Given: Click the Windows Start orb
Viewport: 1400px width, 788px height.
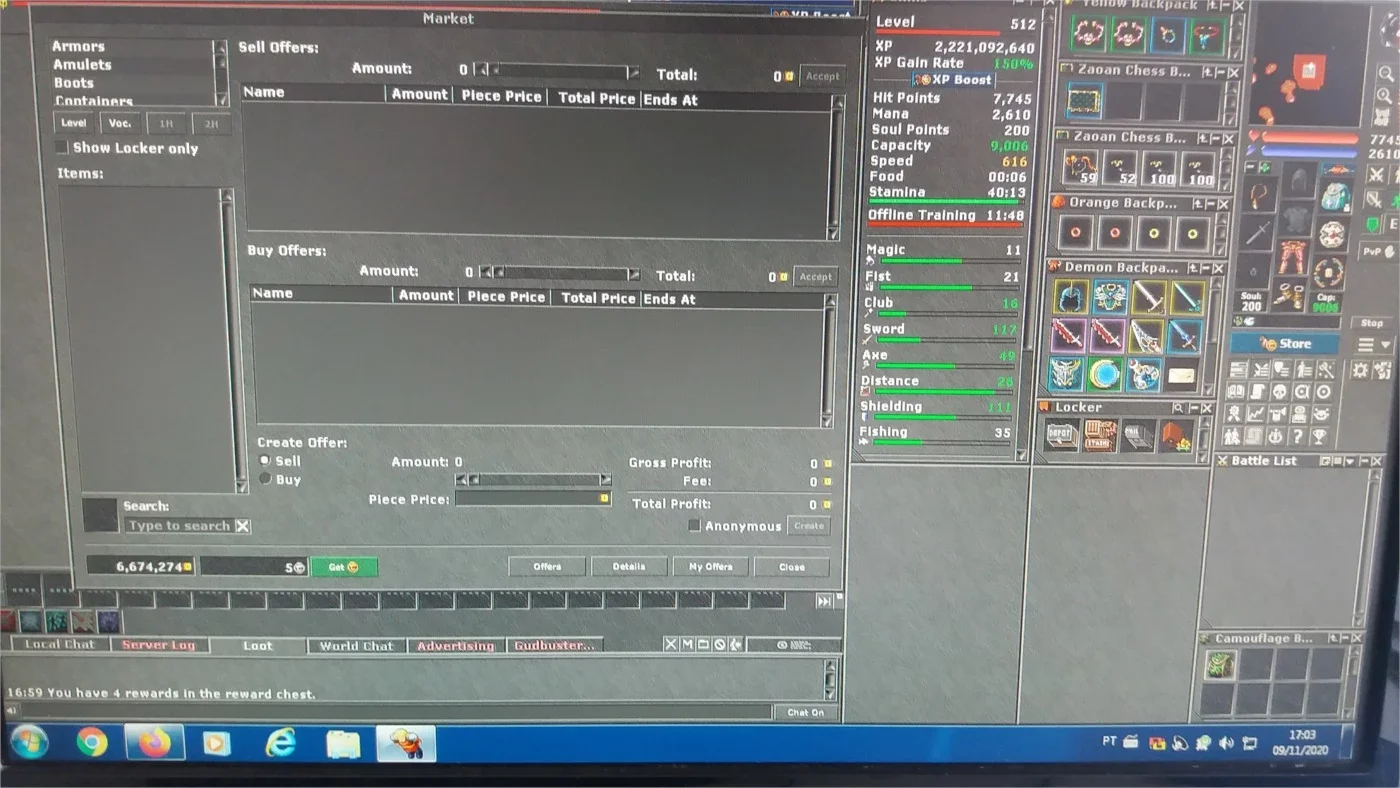Looking at the screenshot, I should point(29,742).
